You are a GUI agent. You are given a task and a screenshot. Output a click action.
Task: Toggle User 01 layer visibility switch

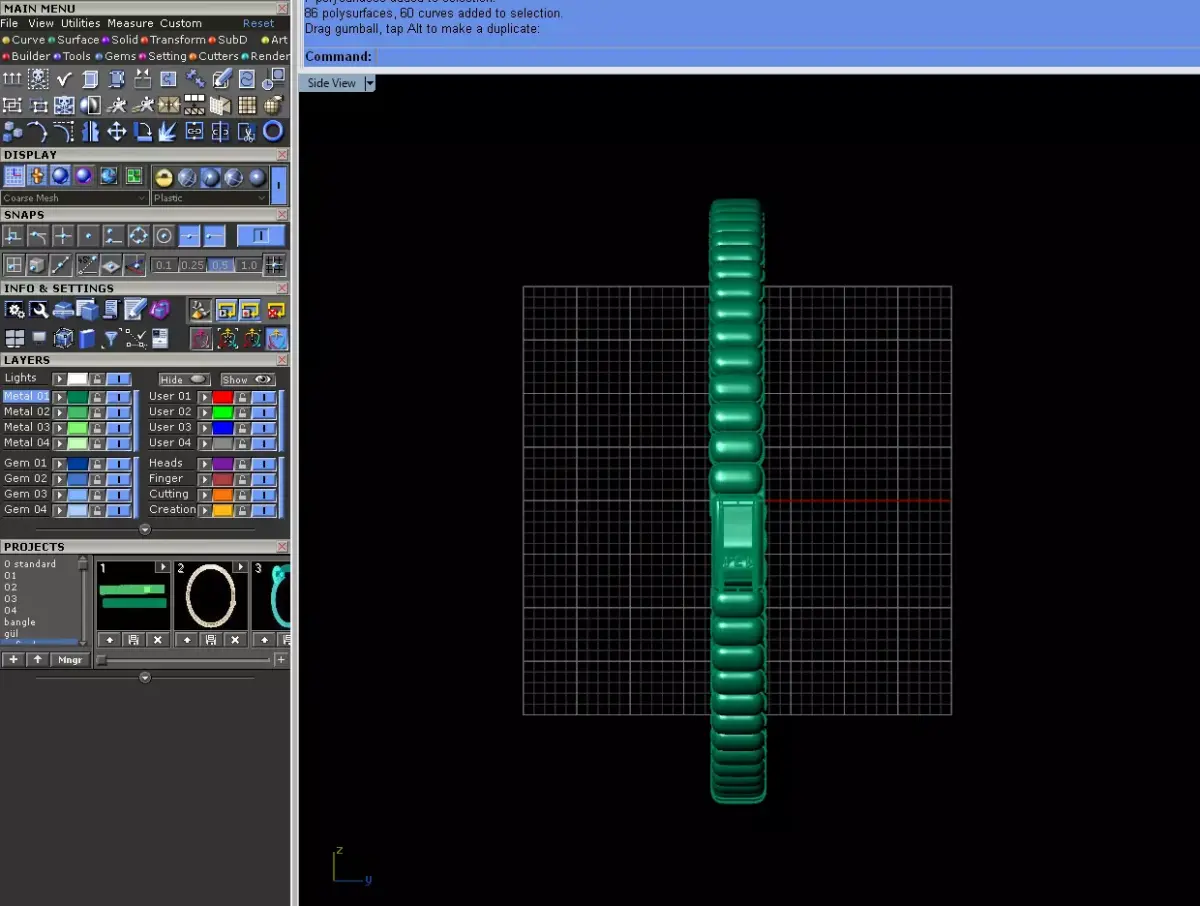264,397
